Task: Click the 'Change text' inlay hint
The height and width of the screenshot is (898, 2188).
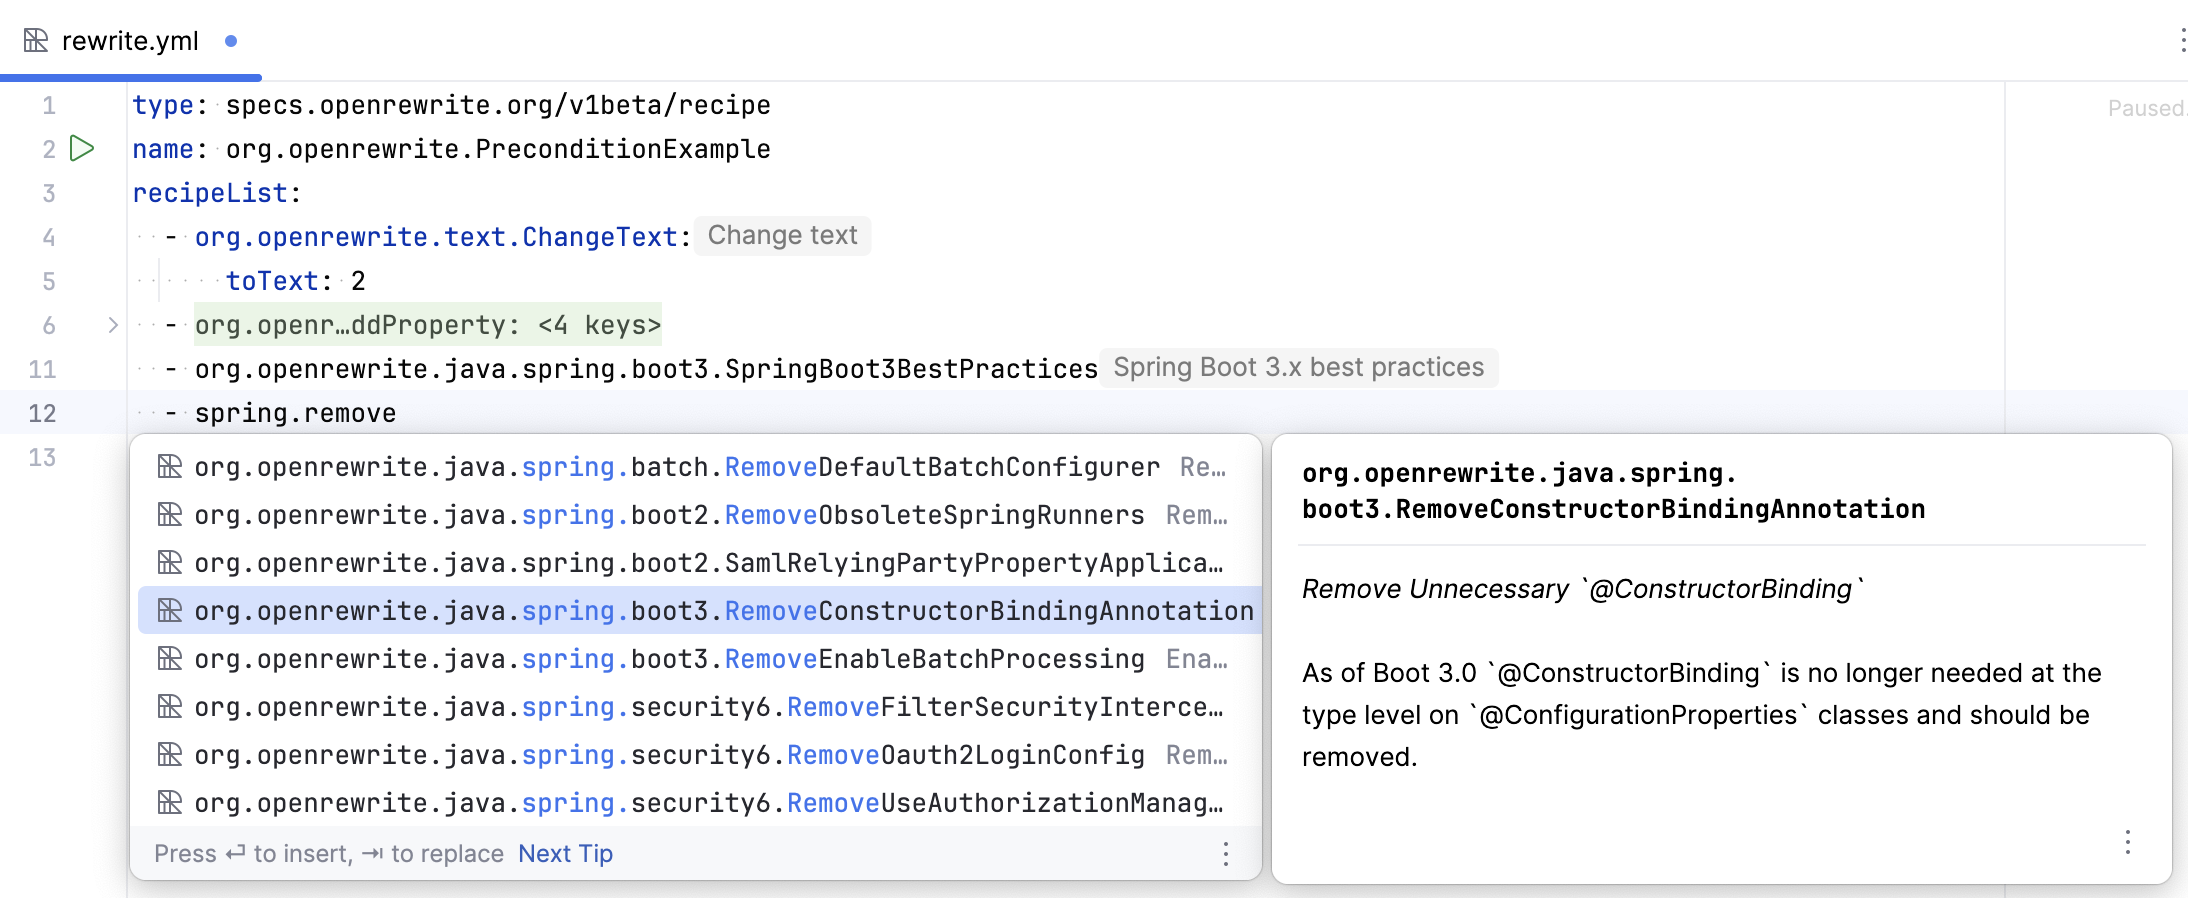Action: [x=782, y=236]
